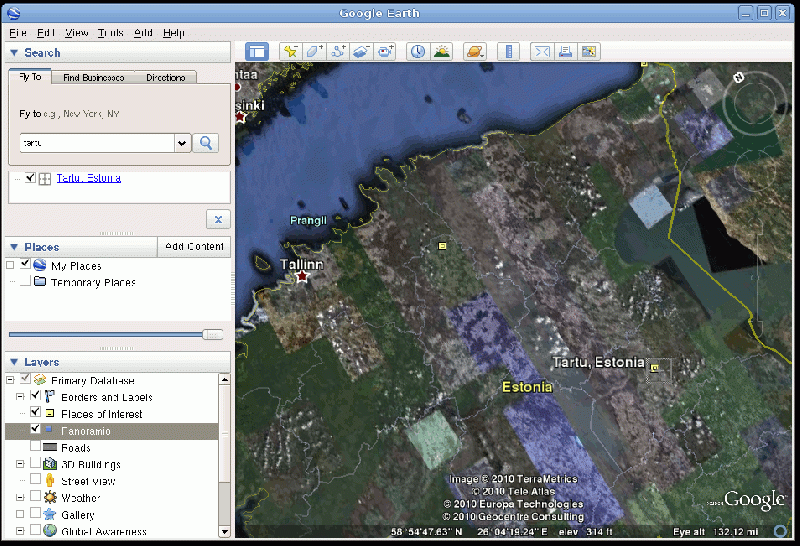Add a placemark from the toolbar
Screen dimensions: 800x546
(291, 52)
